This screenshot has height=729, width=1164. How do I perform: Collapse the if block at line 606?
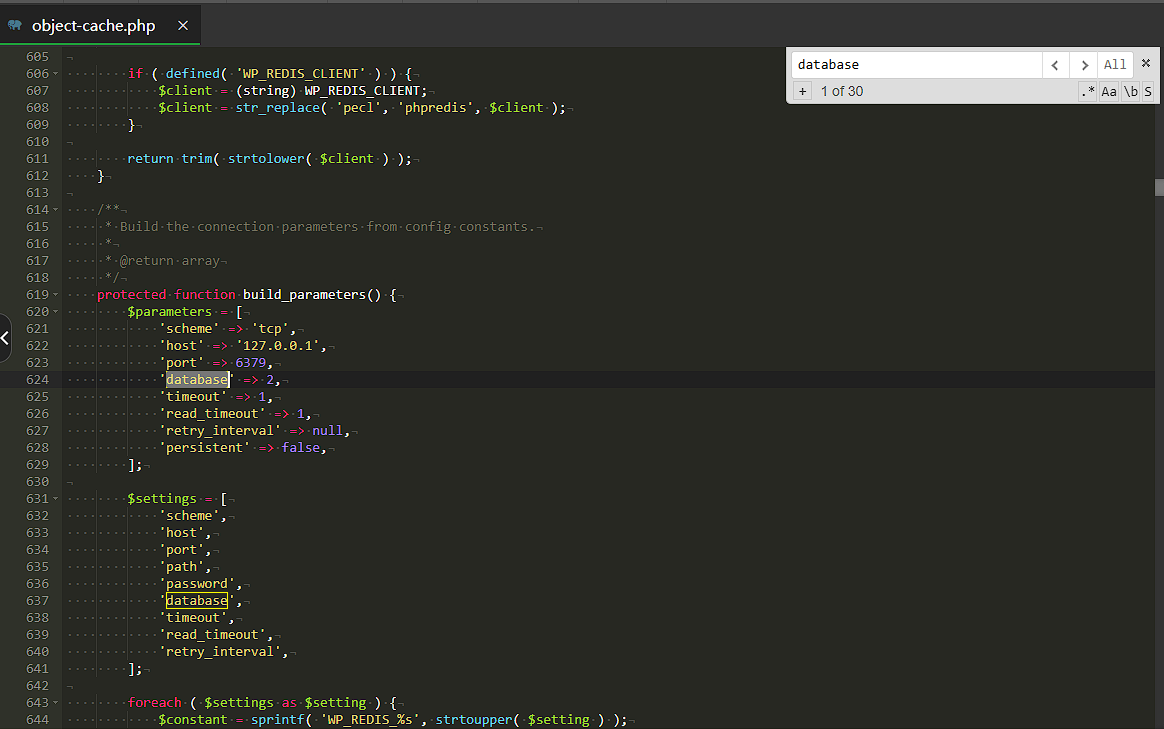pyautogui.click(x=56, y=74)
